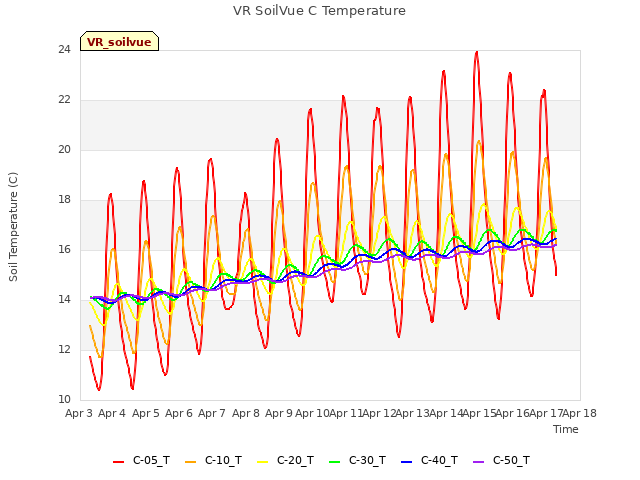The height and width of the screenshot is (480, 640).
Task: Click the red C-05_T legend swatch
Action: pos(118,462)
